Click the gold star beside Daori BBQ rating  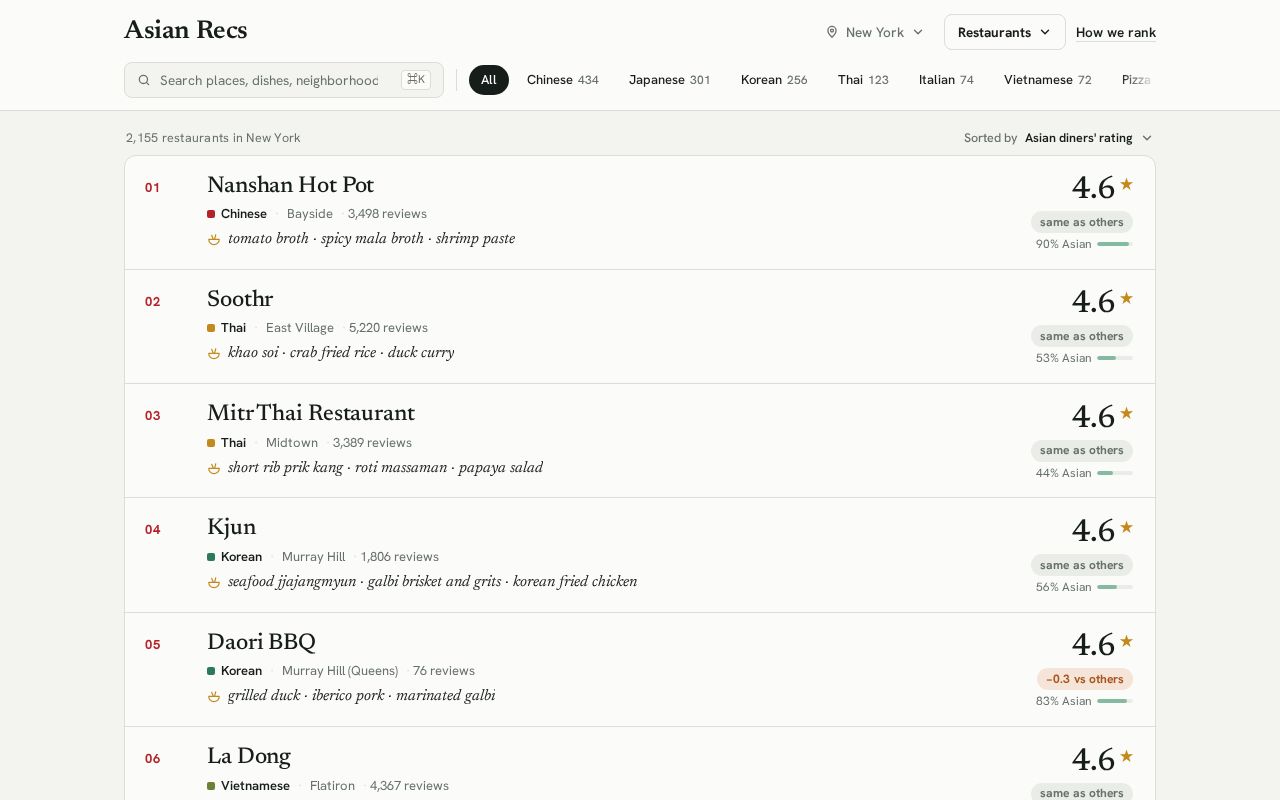coord(1126,641)
